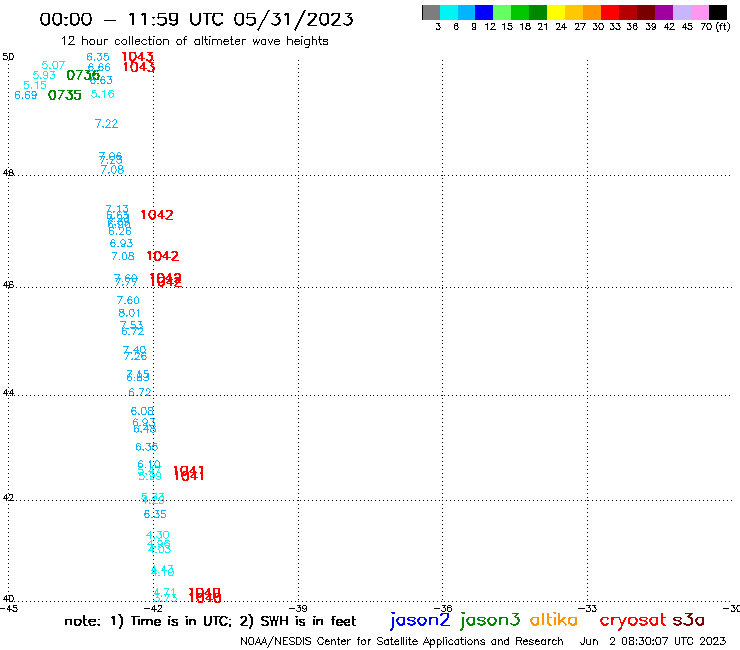The height and width of the screenshot is (650, 740).
Task: Click the longitude axis label '-33'
Action: pyautogui.click(x=587, y=608)
